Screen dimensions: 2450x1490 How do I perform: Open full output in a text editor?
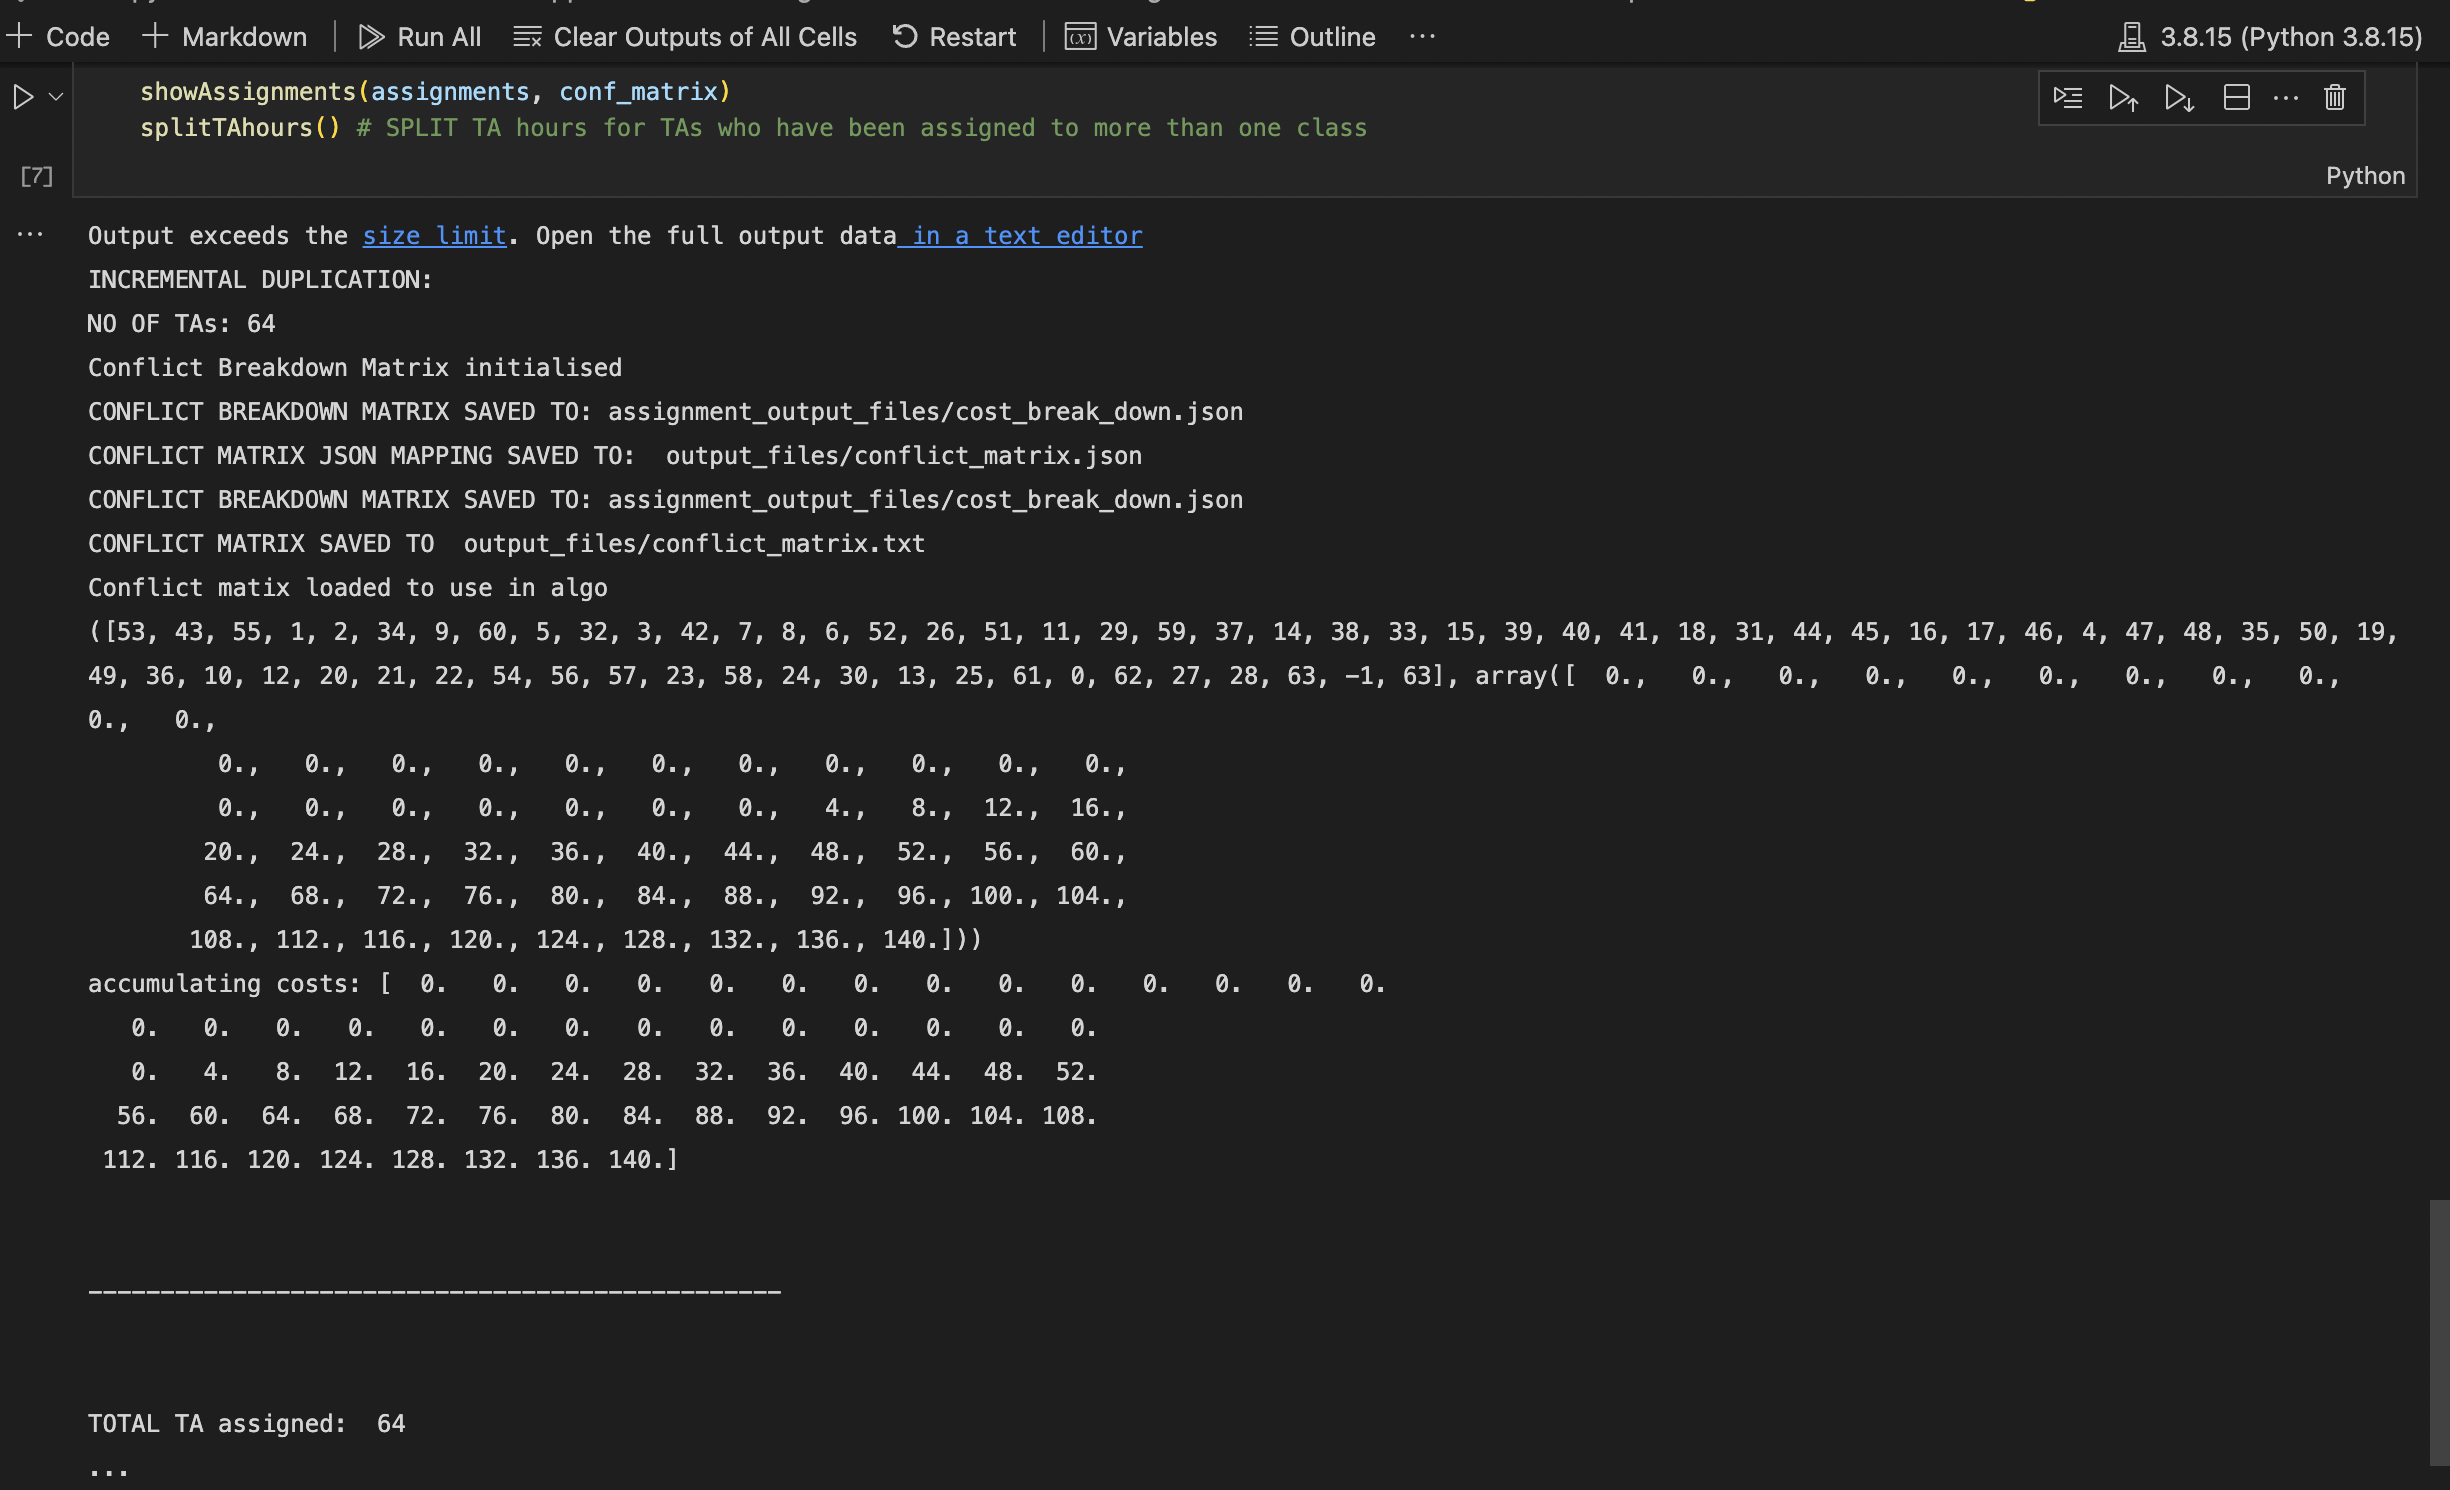[x=1020, y=236]
